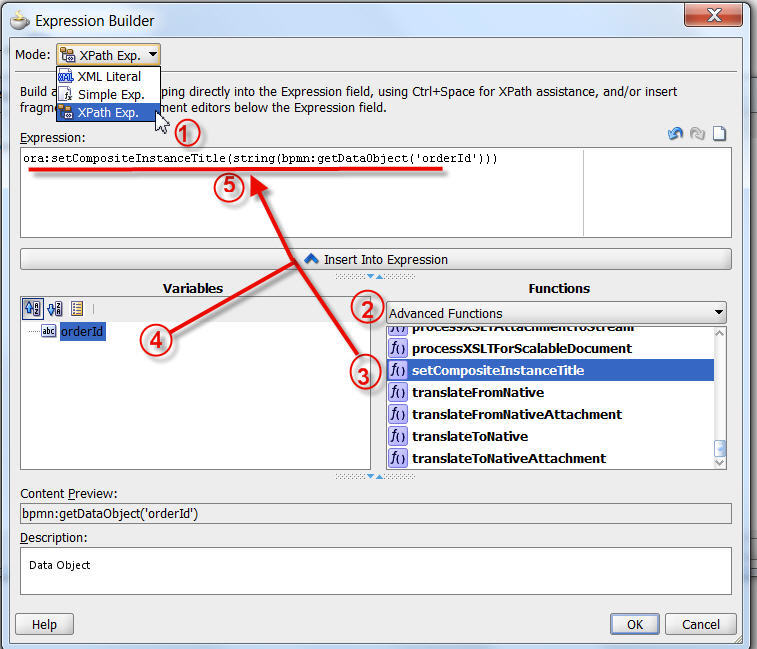
Task: Choose XML Literal in the Mode list
Action: click(109, 76)
